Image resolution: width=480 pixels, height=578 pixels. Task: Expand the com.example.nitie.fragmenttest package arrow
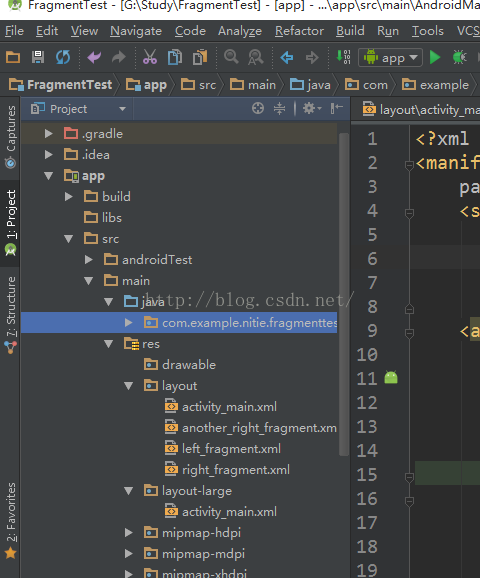(128, 323)
